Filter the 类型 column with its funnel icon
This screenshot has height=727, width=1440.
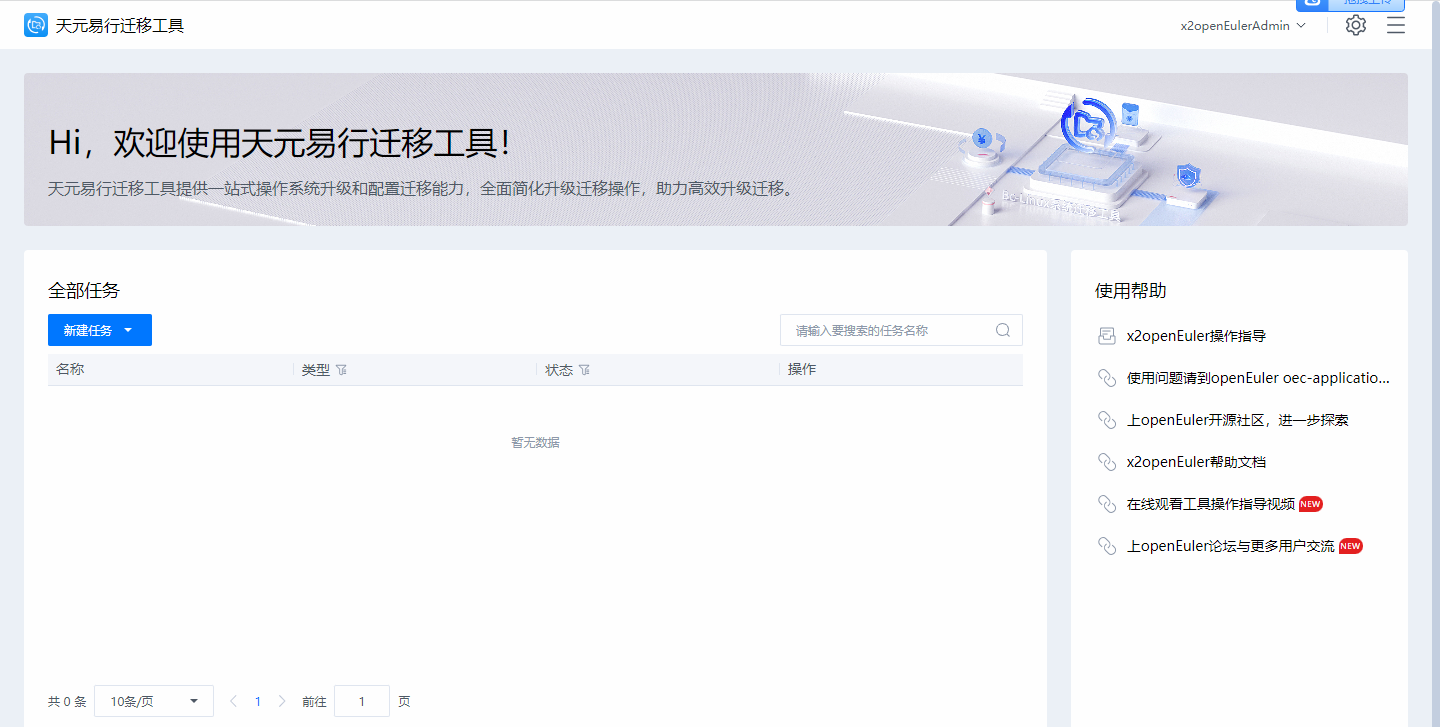(x=341, y=370)
